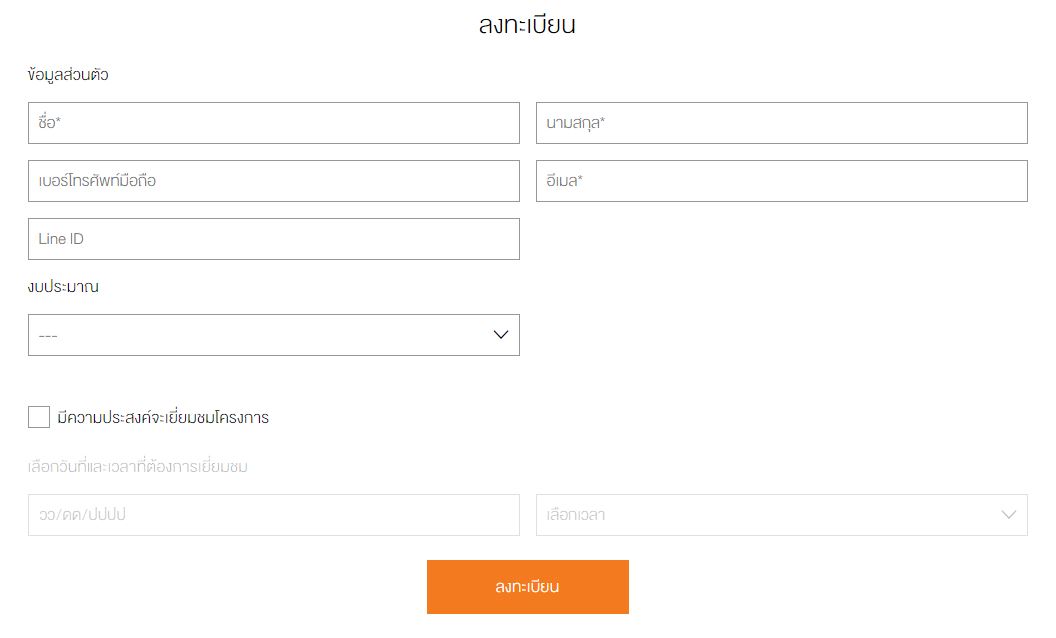Click the มีความประสงค์จะเยี่ยมชมโครงการ label text
The height and width of the screenshot is (638, 1056).
(163, 418)
